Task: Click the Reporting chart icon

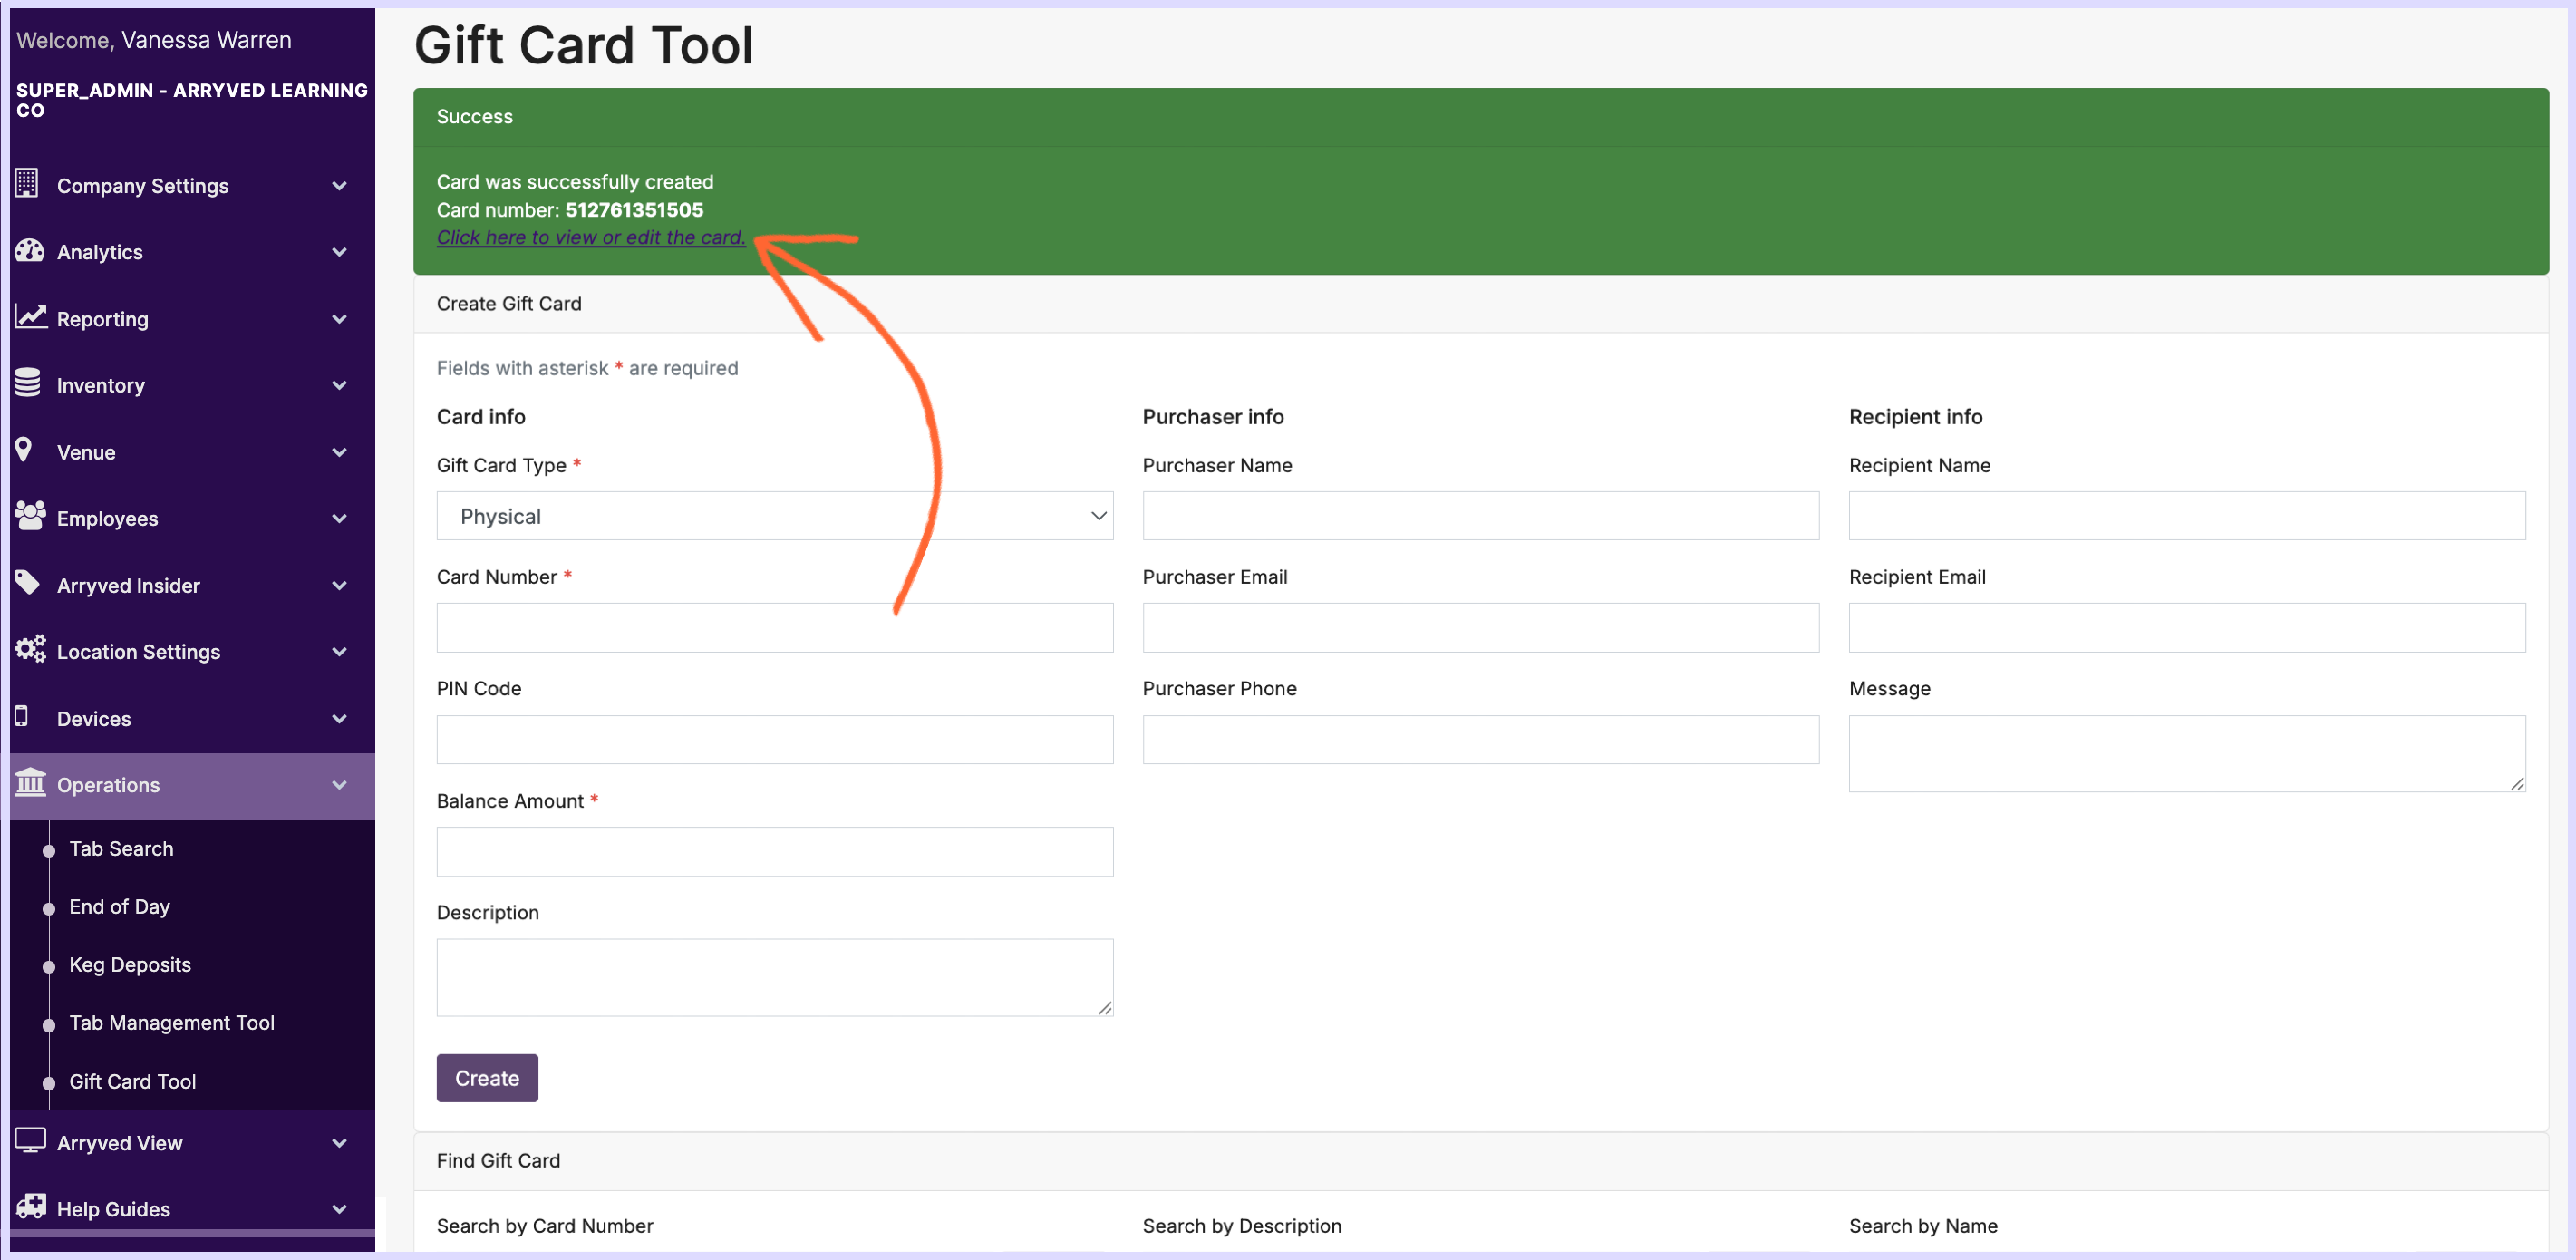Action: (30, 317)
